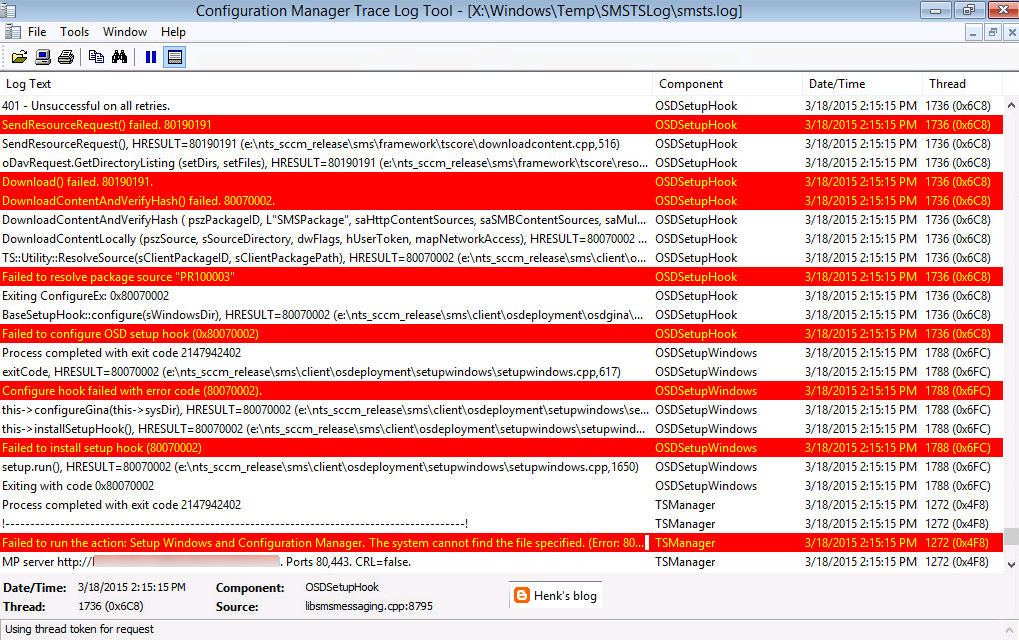The image size is (1019, 640).
Task: Select the 'DownloadContentAndVerifyHash() failed. 80070002.' row
Action: pyautogui.click(x=501, y=201)
